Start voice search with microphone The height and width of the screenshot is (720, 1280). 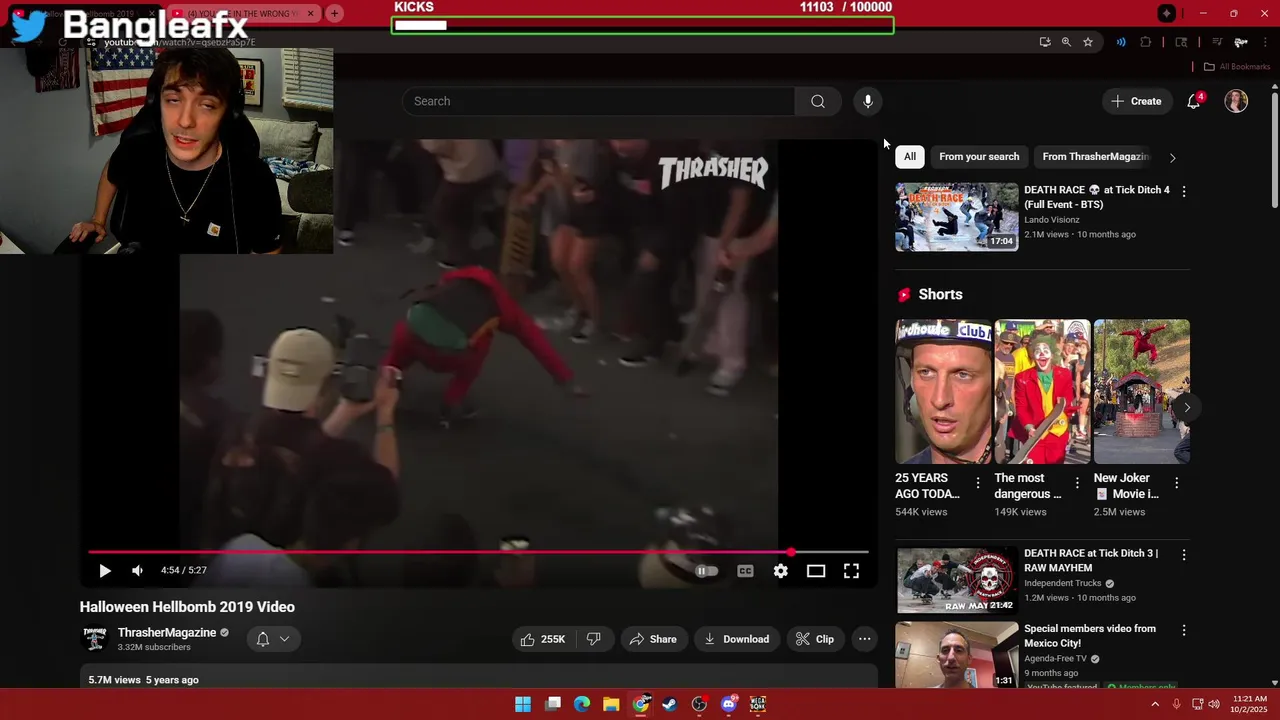click(x=868, y=101)
